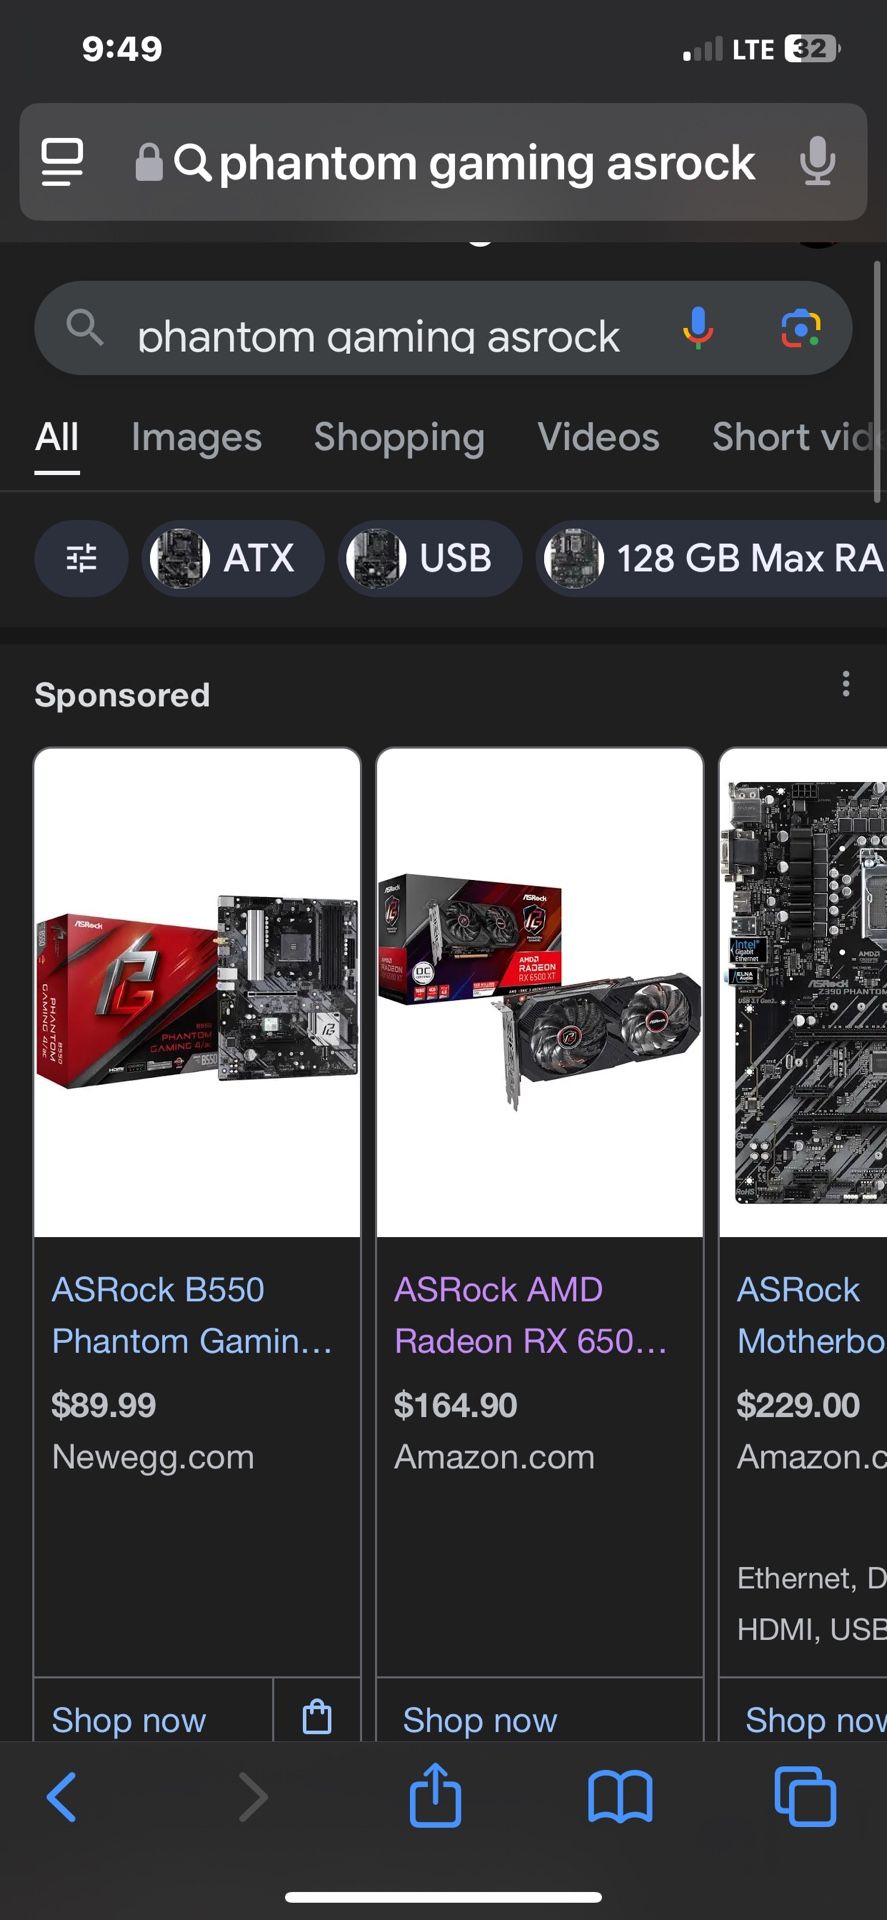Open Google Lens camera search
The height and width of the screenshot is (1920, 887).
coord(801,328)
